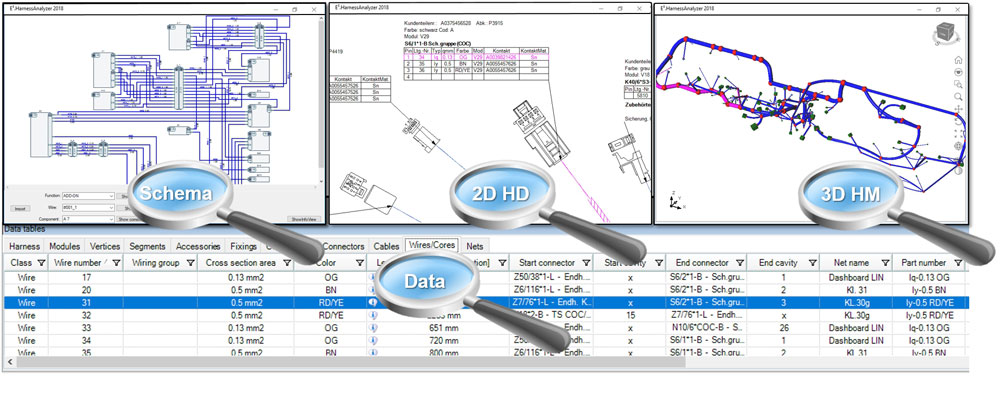Select the Wires/Cores tab

click(432, 246)
